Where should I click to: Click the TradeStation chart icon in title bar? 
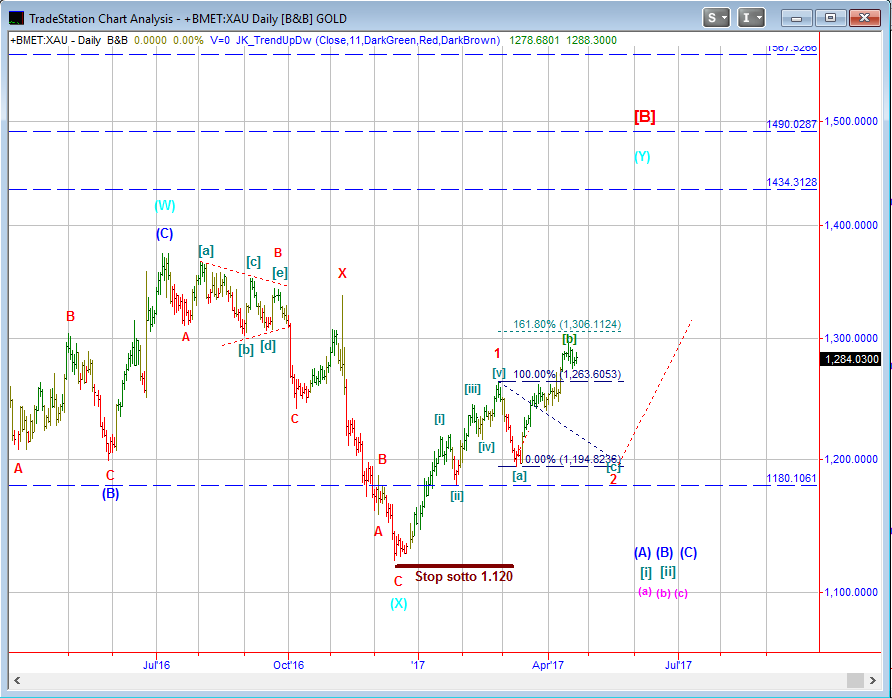(x=16, y=18)
